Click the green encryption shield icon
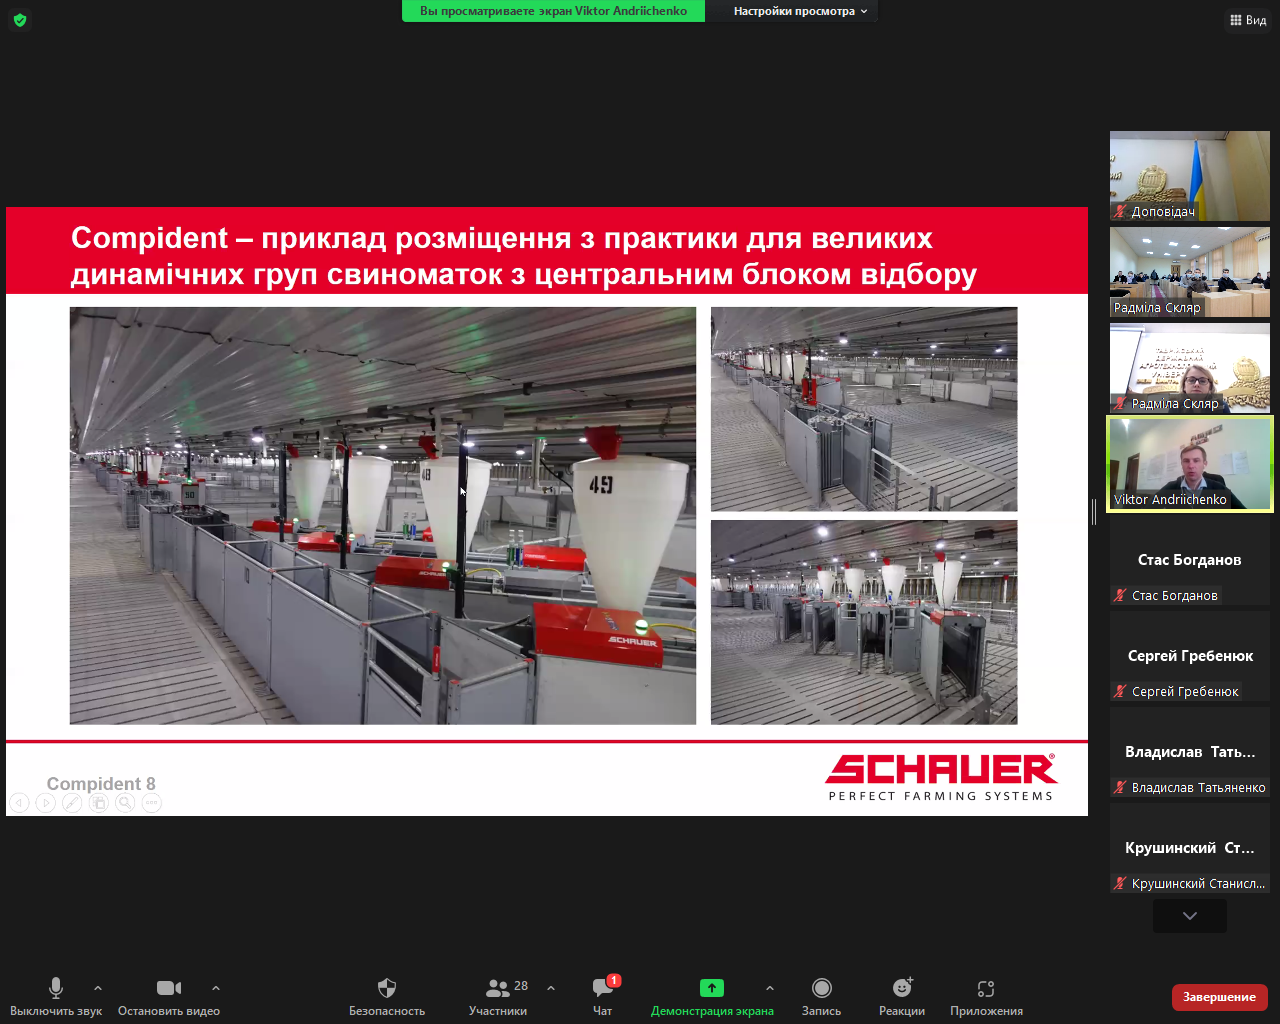This screenshot has width=1280, height=1024. (20, 20)
